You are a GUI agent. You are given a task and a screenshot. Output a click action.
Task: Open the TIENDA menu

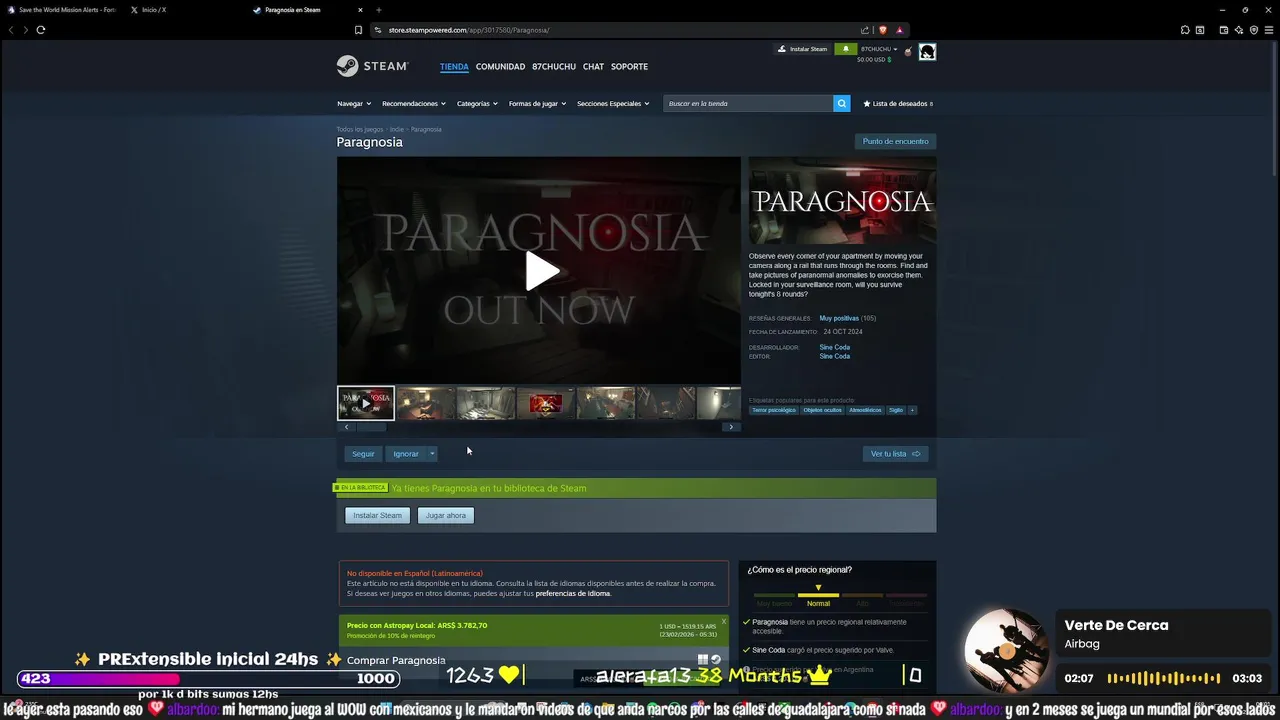[x=454, y=67]
